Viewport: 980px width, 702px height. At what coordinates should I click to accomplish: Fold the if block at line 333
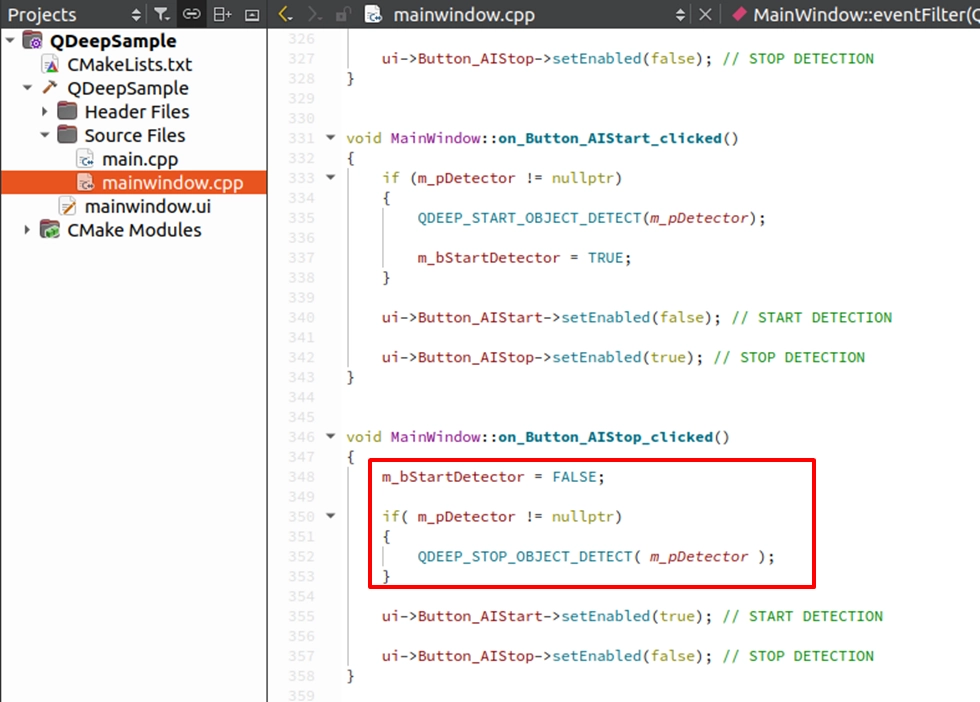pyautogui.click(x=331, y=178)
